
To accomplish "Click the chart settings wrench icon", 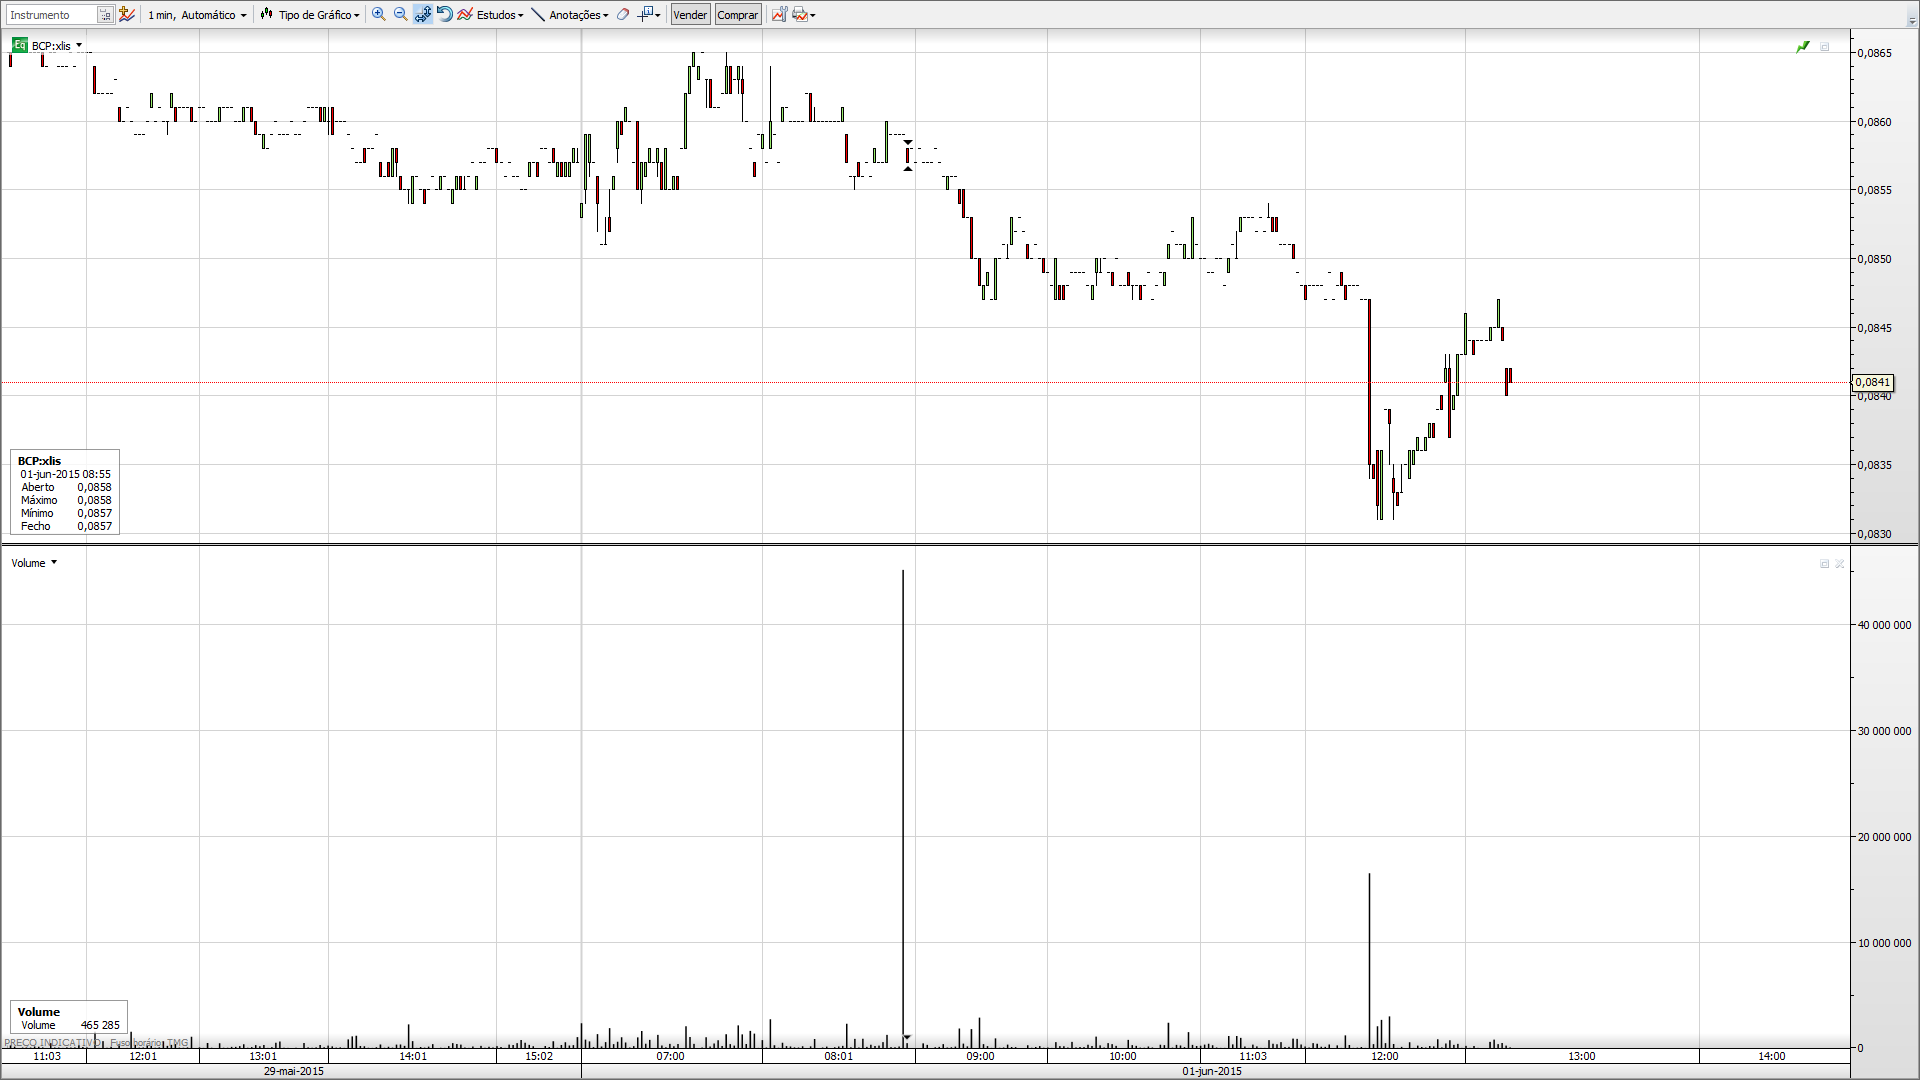I will click(x=779, y=14).
